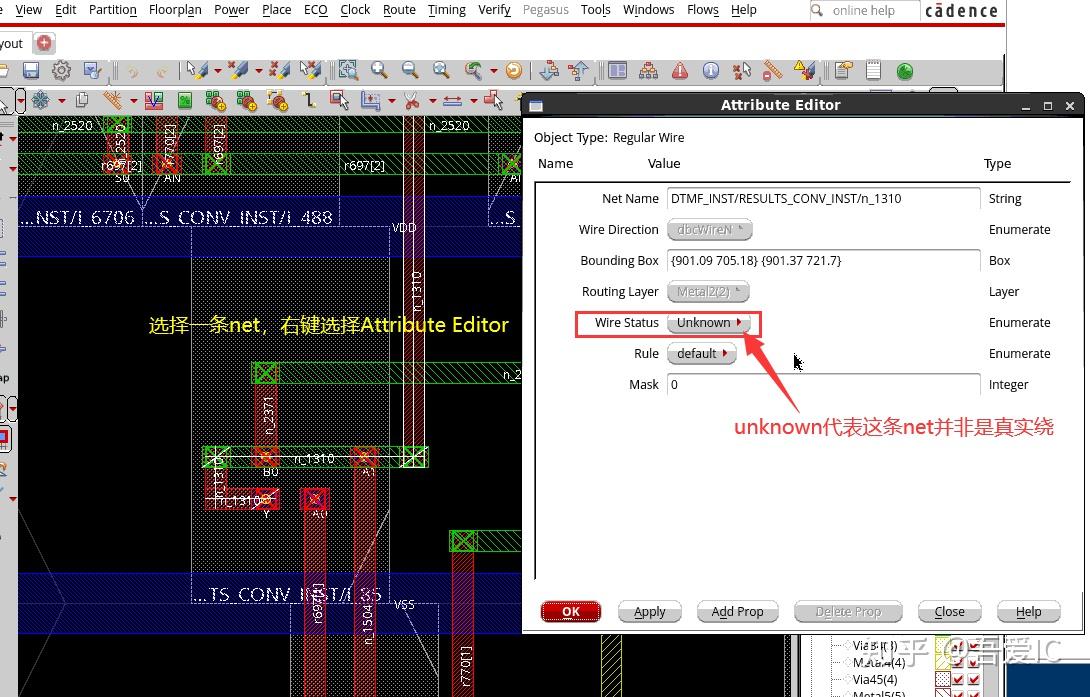Click the Via45(4) dotted pattern swatch
1090x697 pixels.
[942, 680]
